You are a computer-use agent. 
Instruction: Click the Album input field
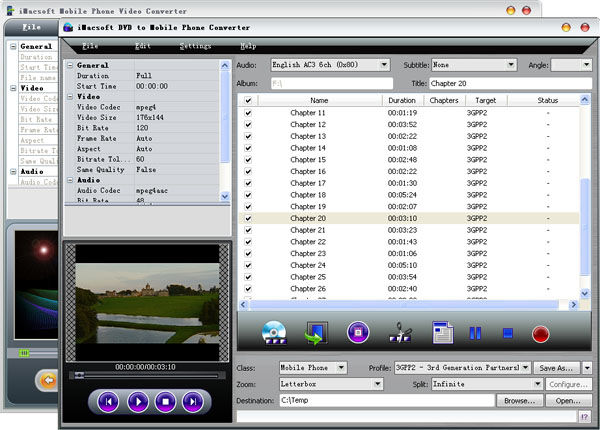tap(332, 83)
